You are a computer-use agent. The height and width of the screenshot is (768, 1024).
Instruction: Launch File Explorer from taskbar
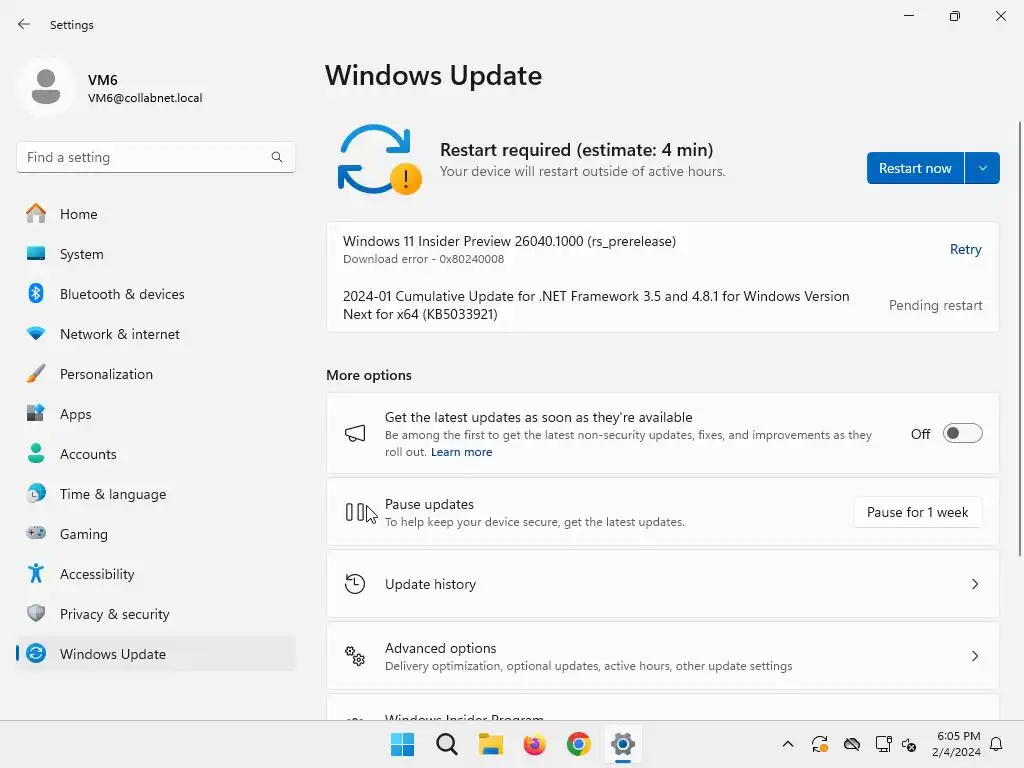click(x=490, y=744)
